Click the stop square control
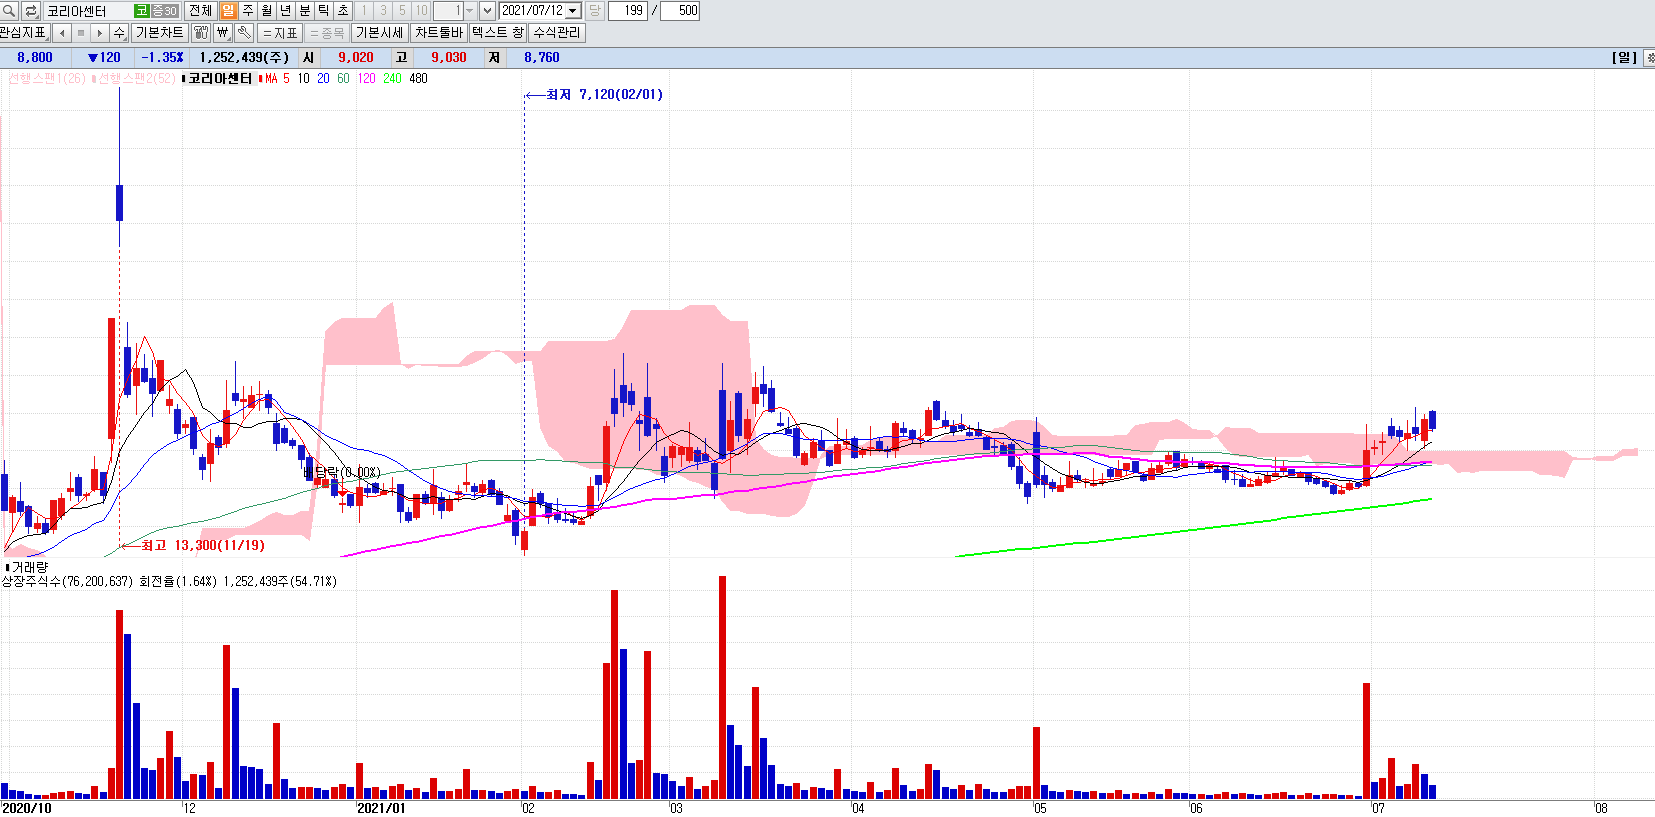This screenshot has width=1655, height=817. click(81, 33)
